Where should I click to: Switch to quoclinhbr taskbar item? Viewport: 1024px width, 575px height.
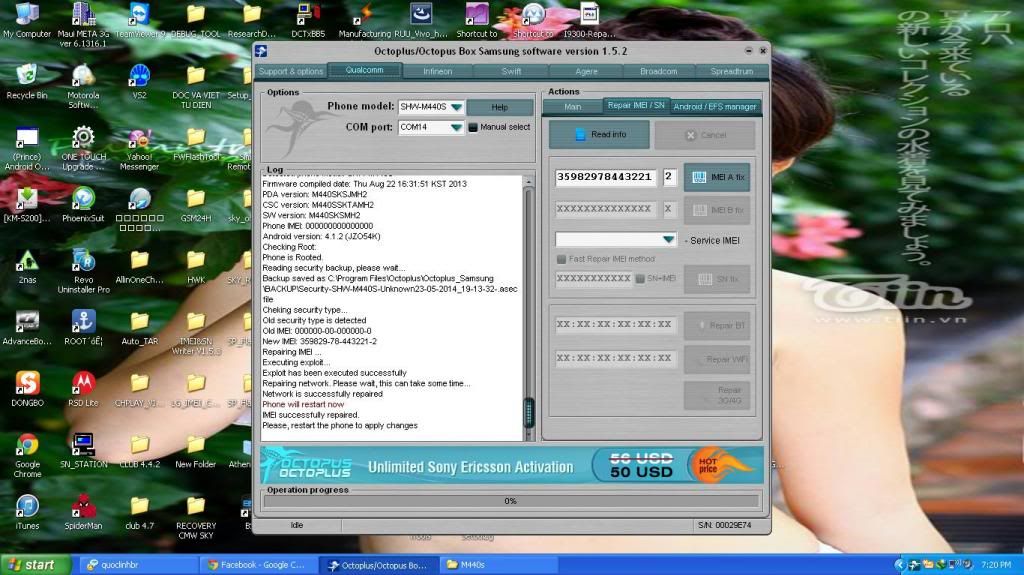pos(138,565)
